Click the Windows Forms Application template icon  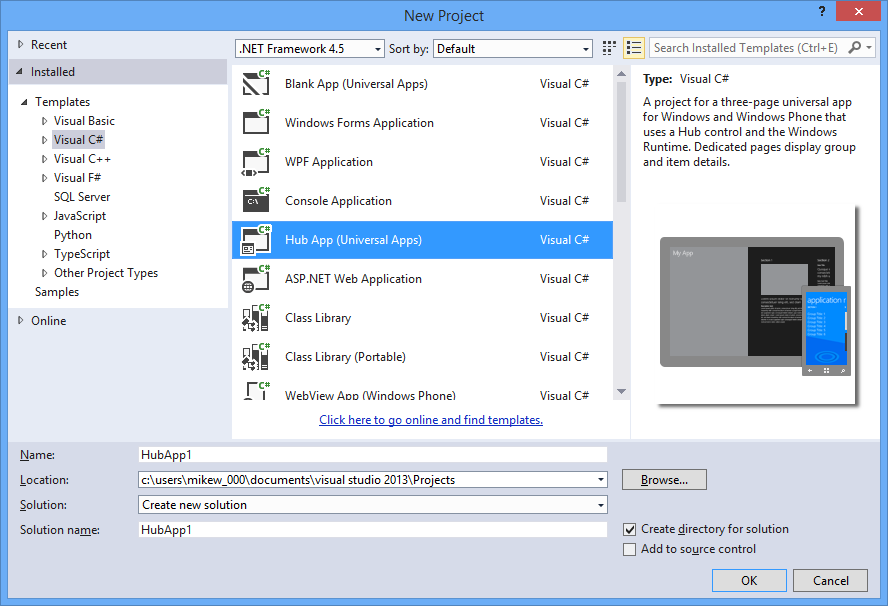[256, 122]
